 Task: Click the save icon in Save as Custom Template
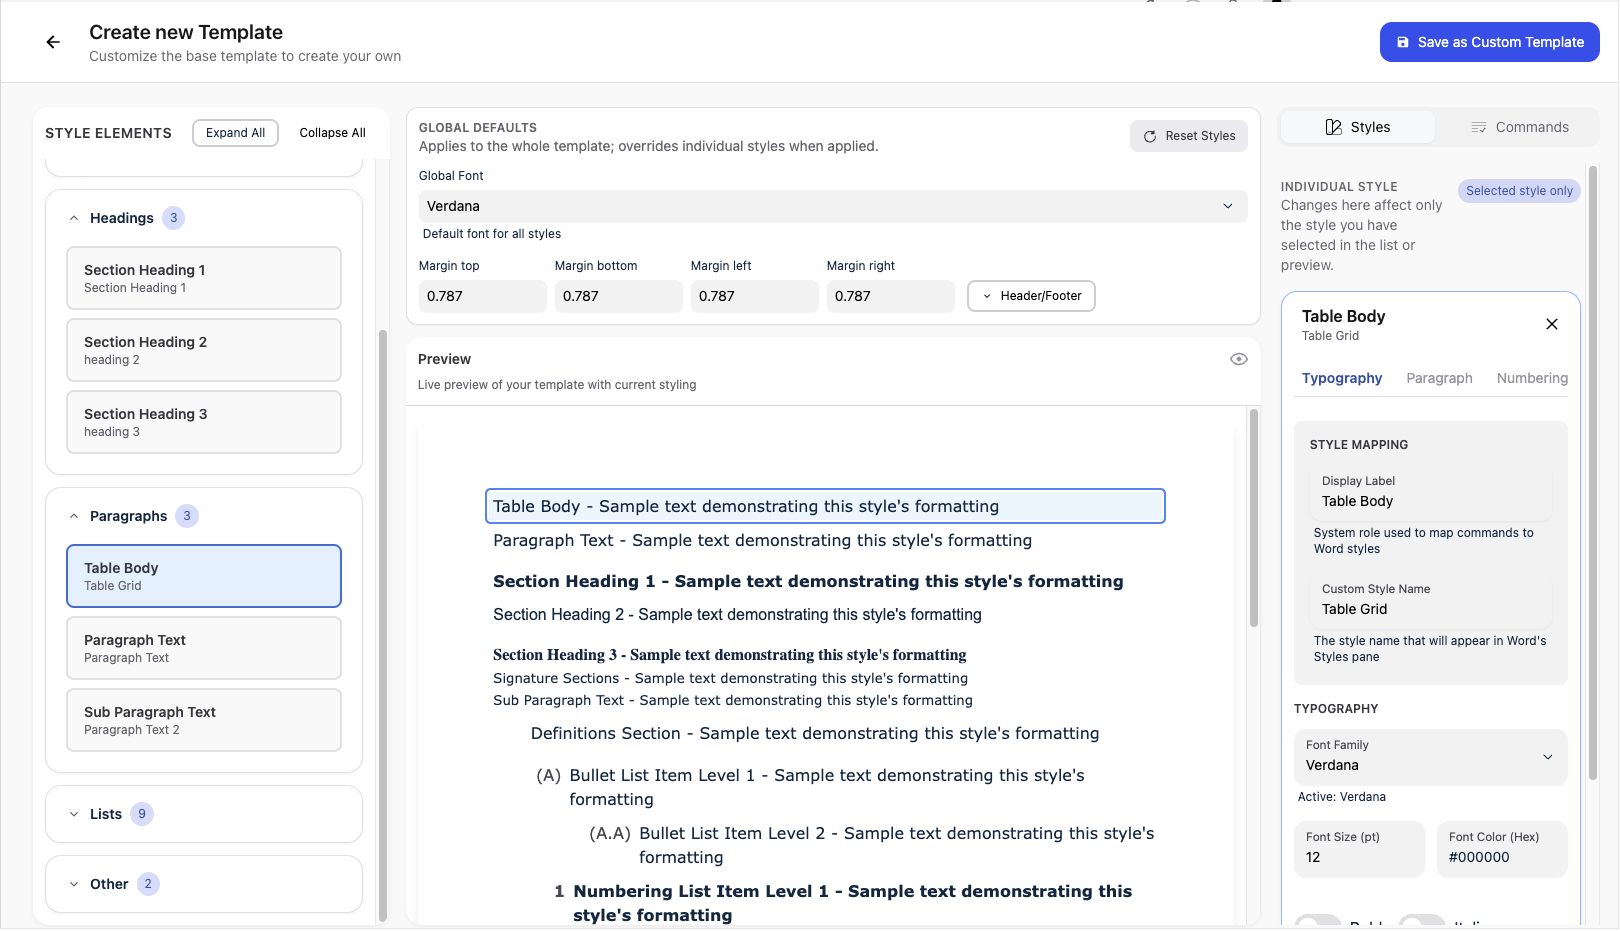[1403, 42]
